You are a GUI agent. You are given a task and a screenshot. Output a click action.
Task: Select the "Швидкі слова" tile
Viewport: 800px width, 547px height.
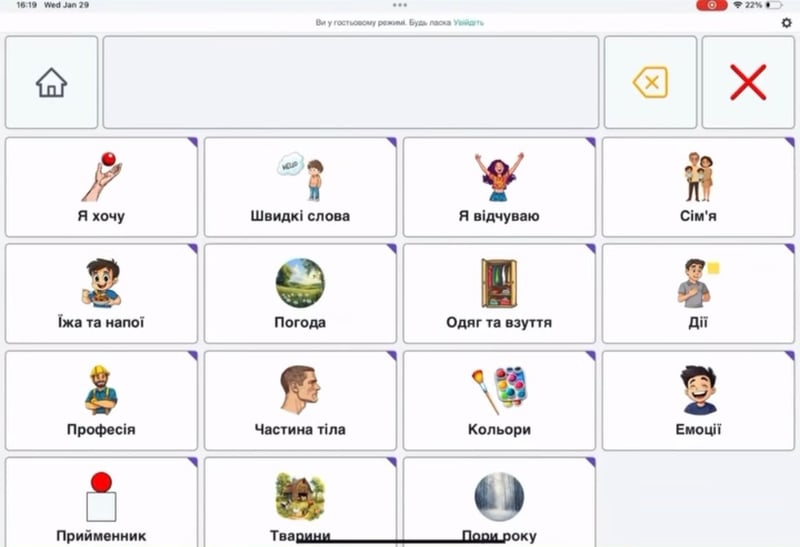(x=300, y=187)
